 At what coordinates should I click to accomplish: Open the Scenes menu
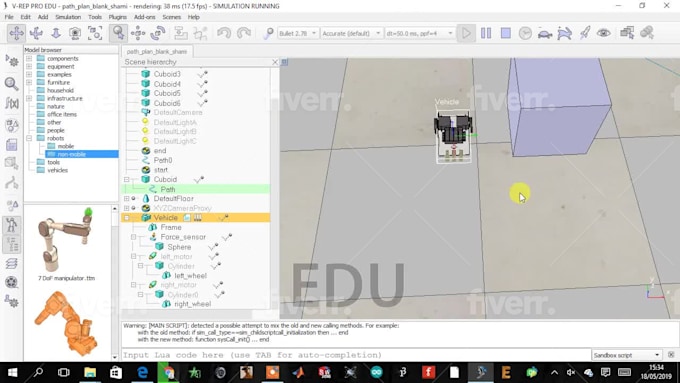pyautogui.click(x=171, y=17)
